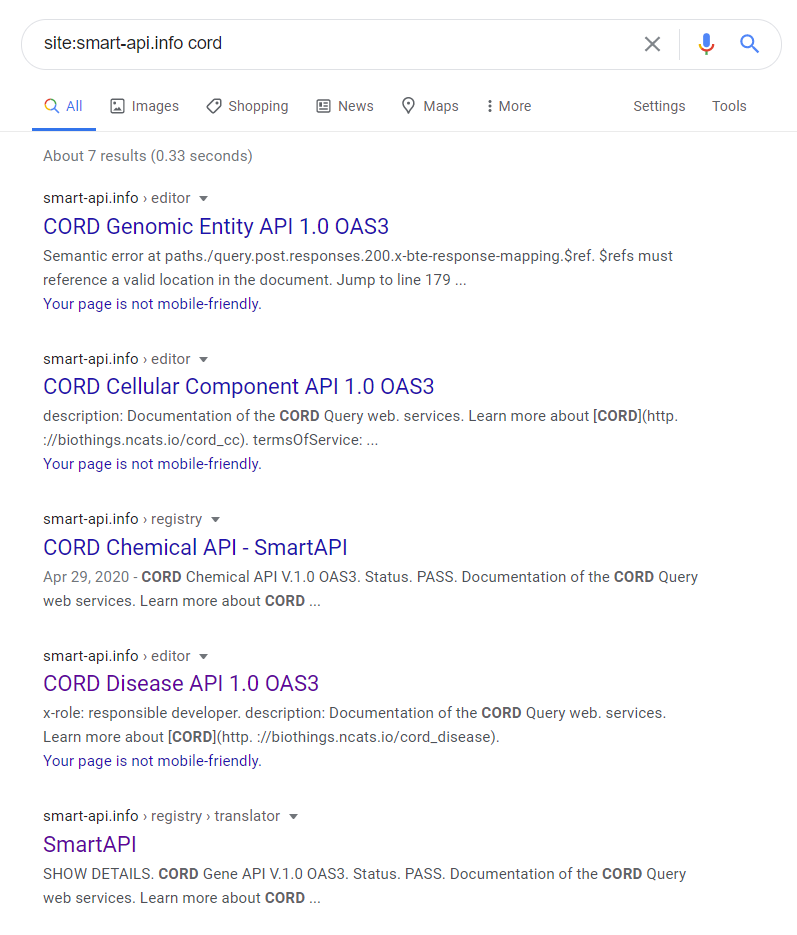Expand dropdown arrow for Genomic Entity result
The height and width of the screenshot is (935, 797).
(x=203, y=199)
